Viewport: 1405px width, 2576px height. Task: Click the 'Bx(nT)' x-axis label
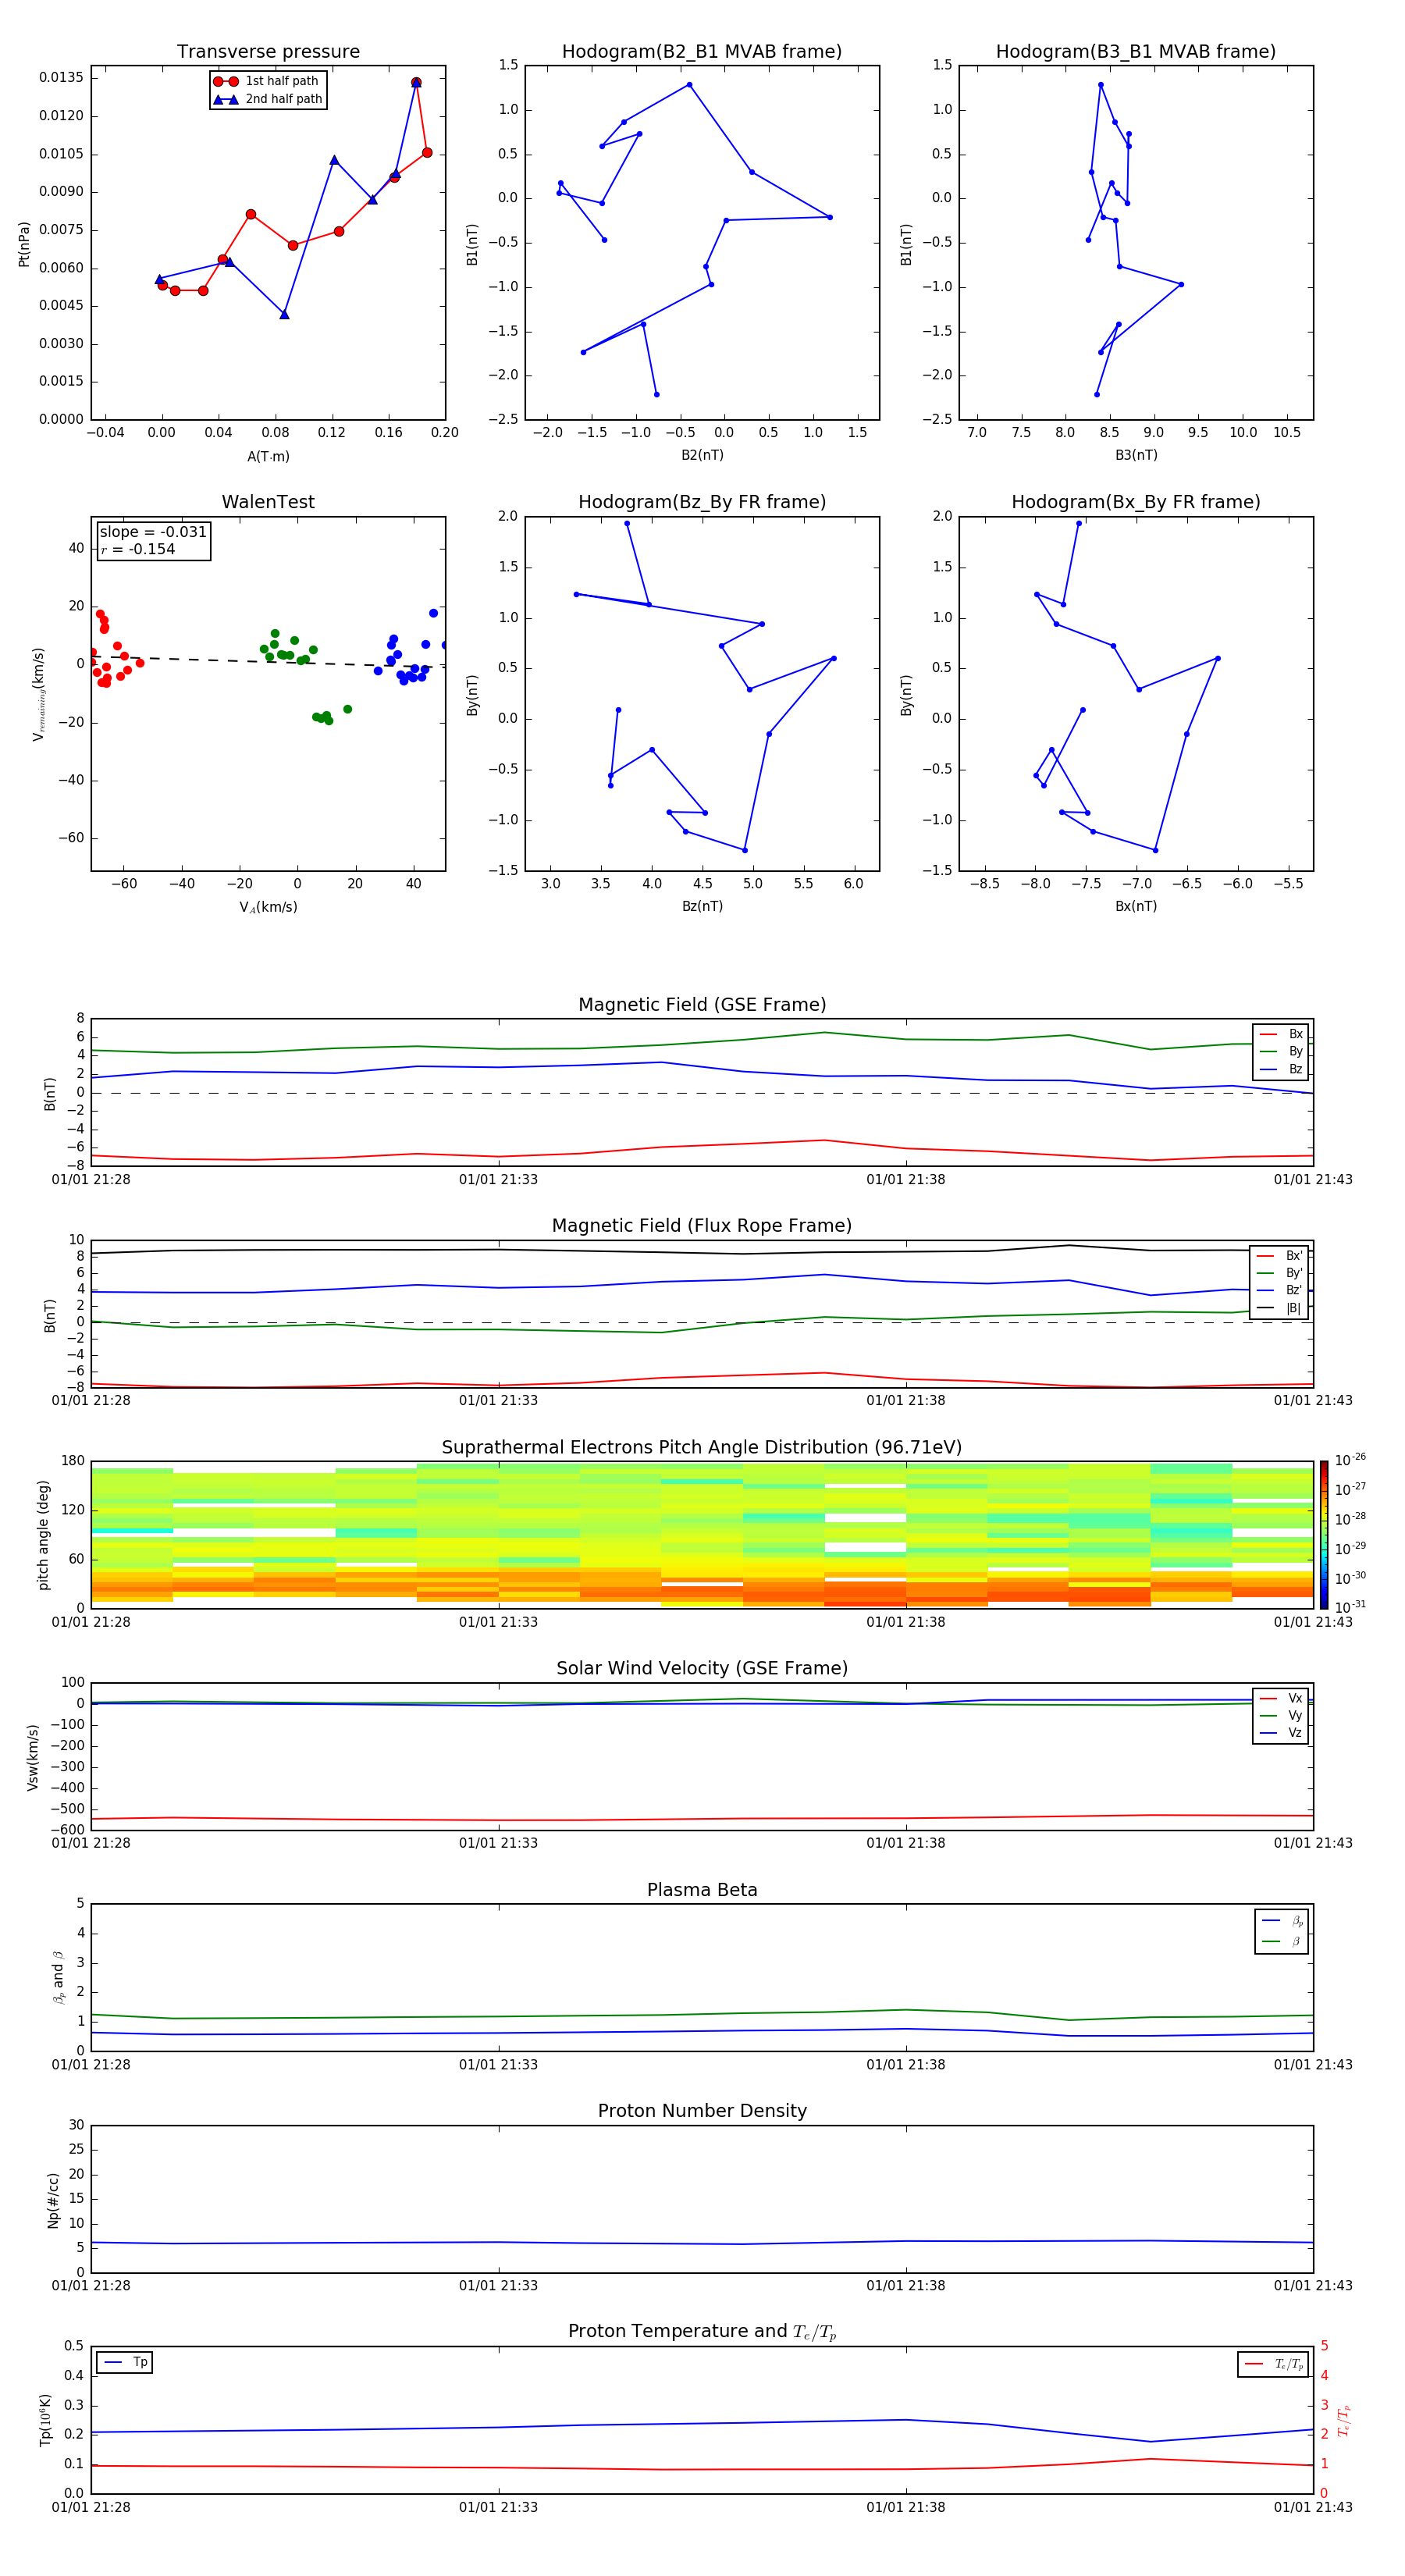[x=1136, y=906]
